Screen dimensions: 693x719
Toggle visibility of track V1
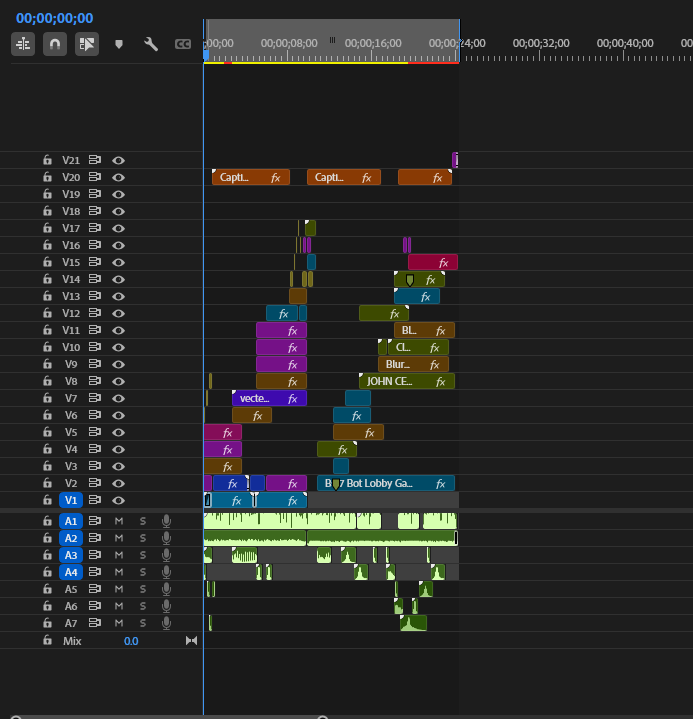pos(118,500)
